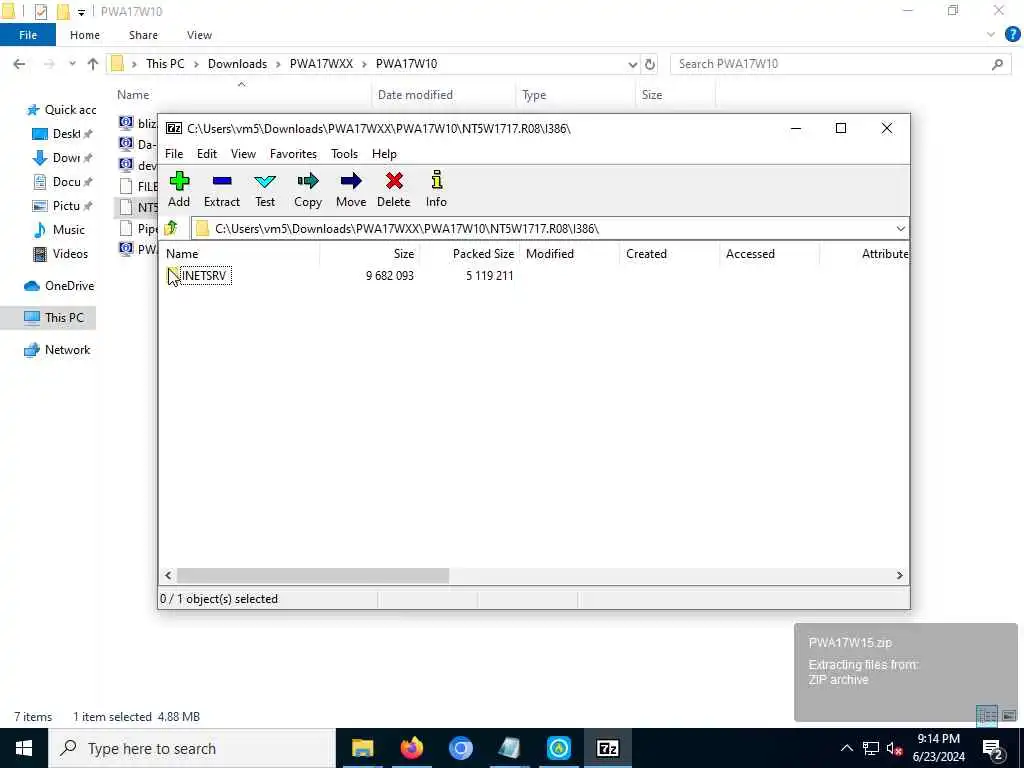Open Documents in Explorer sidebar
The height and width of the screenshot is (768, 1024).
click(63, 182)
